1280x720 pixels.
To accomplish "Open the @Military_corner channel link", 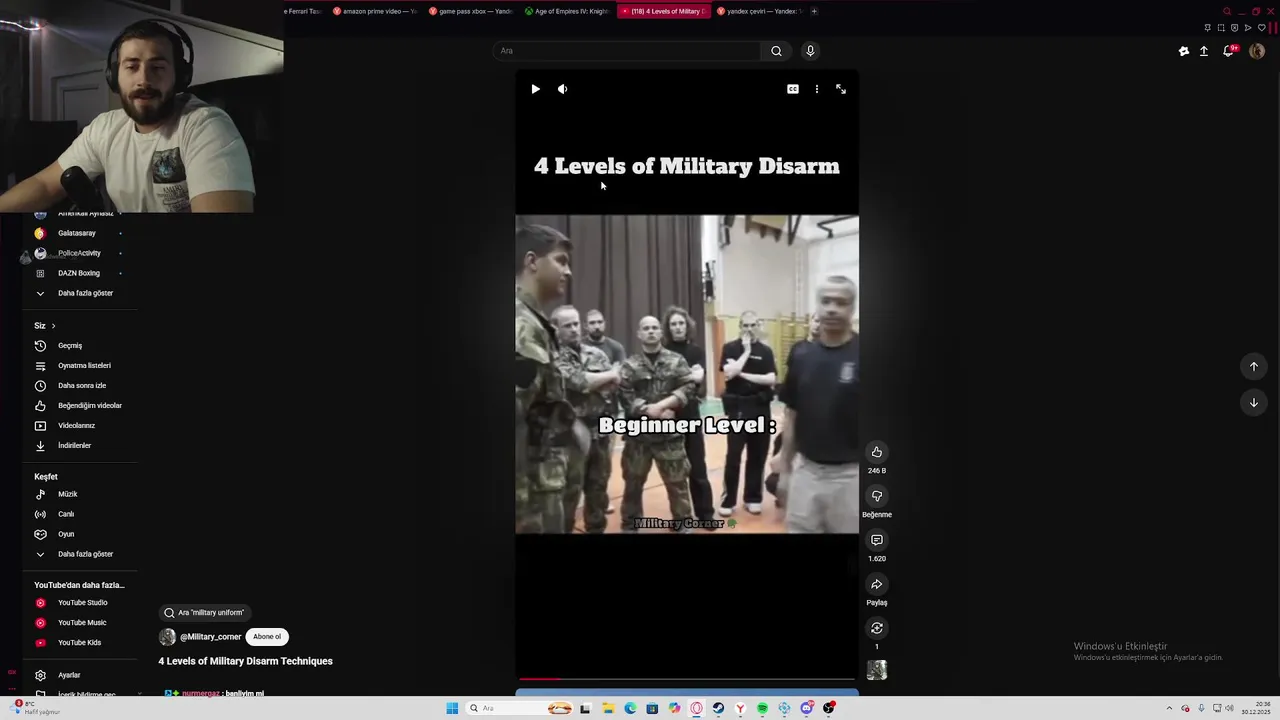I will [x=210, y=637].
